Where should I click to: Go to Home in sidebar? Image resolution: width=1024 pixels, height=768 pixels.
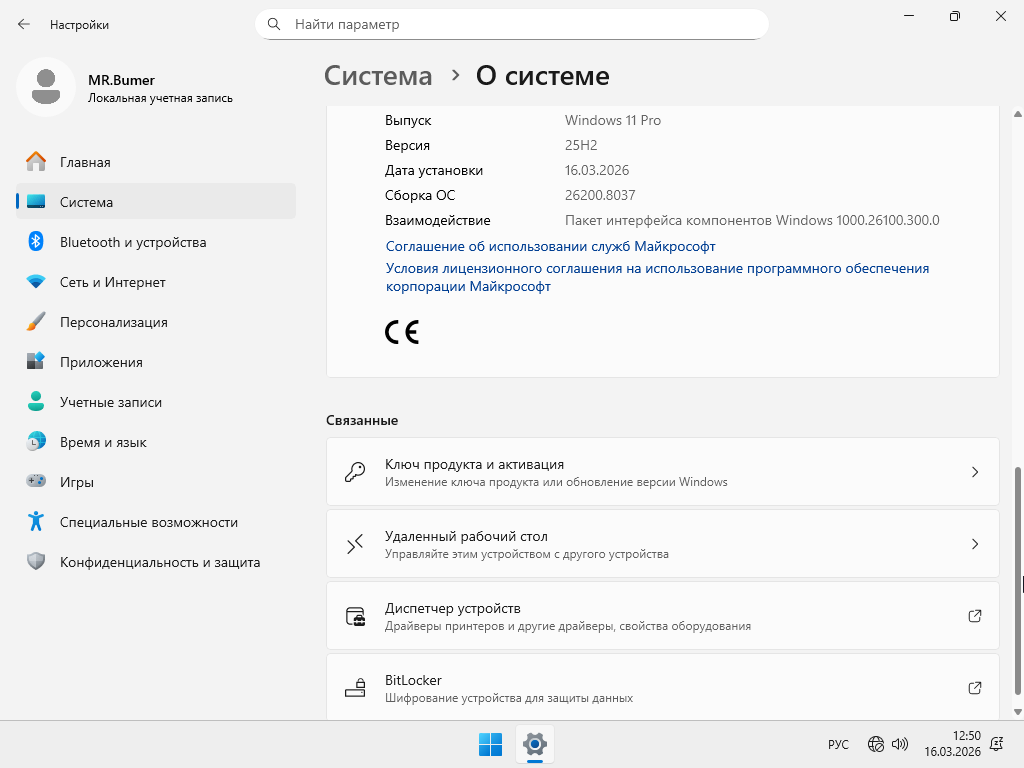[85, 162]
